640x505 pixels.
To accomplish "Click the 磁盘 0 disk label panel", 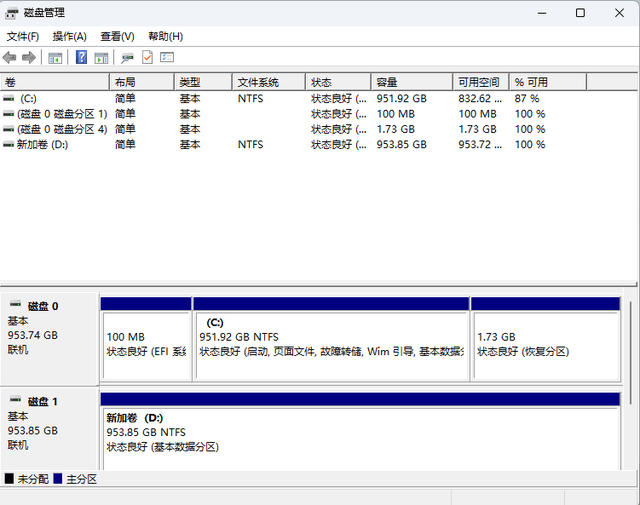I will coord(49,339).
